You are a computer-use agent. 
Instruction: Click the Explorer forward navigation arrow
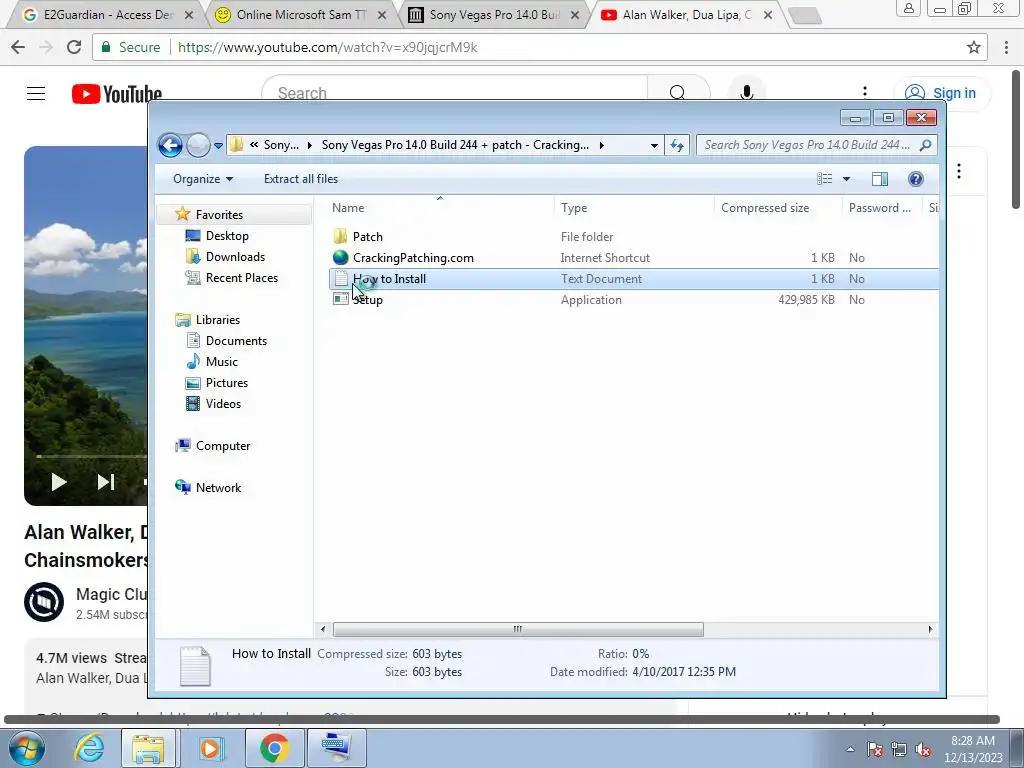tap(198, 145)
